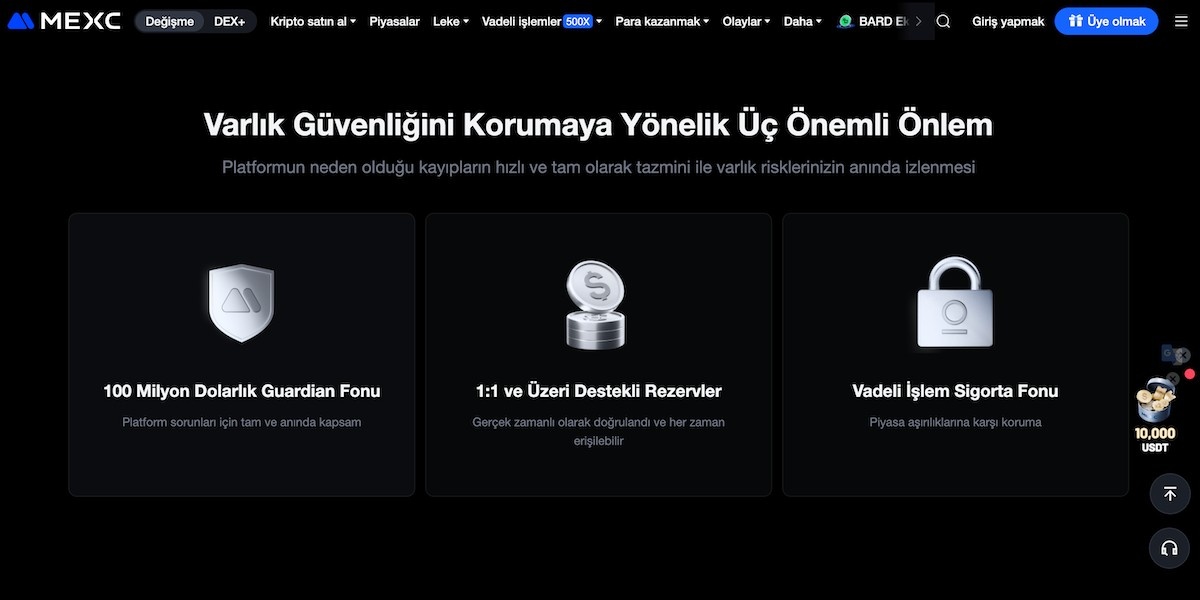This screenshot has height=600, width=1200.
Task: Open Giriş yapmak to log in
Action: (x=1008, y=20)
